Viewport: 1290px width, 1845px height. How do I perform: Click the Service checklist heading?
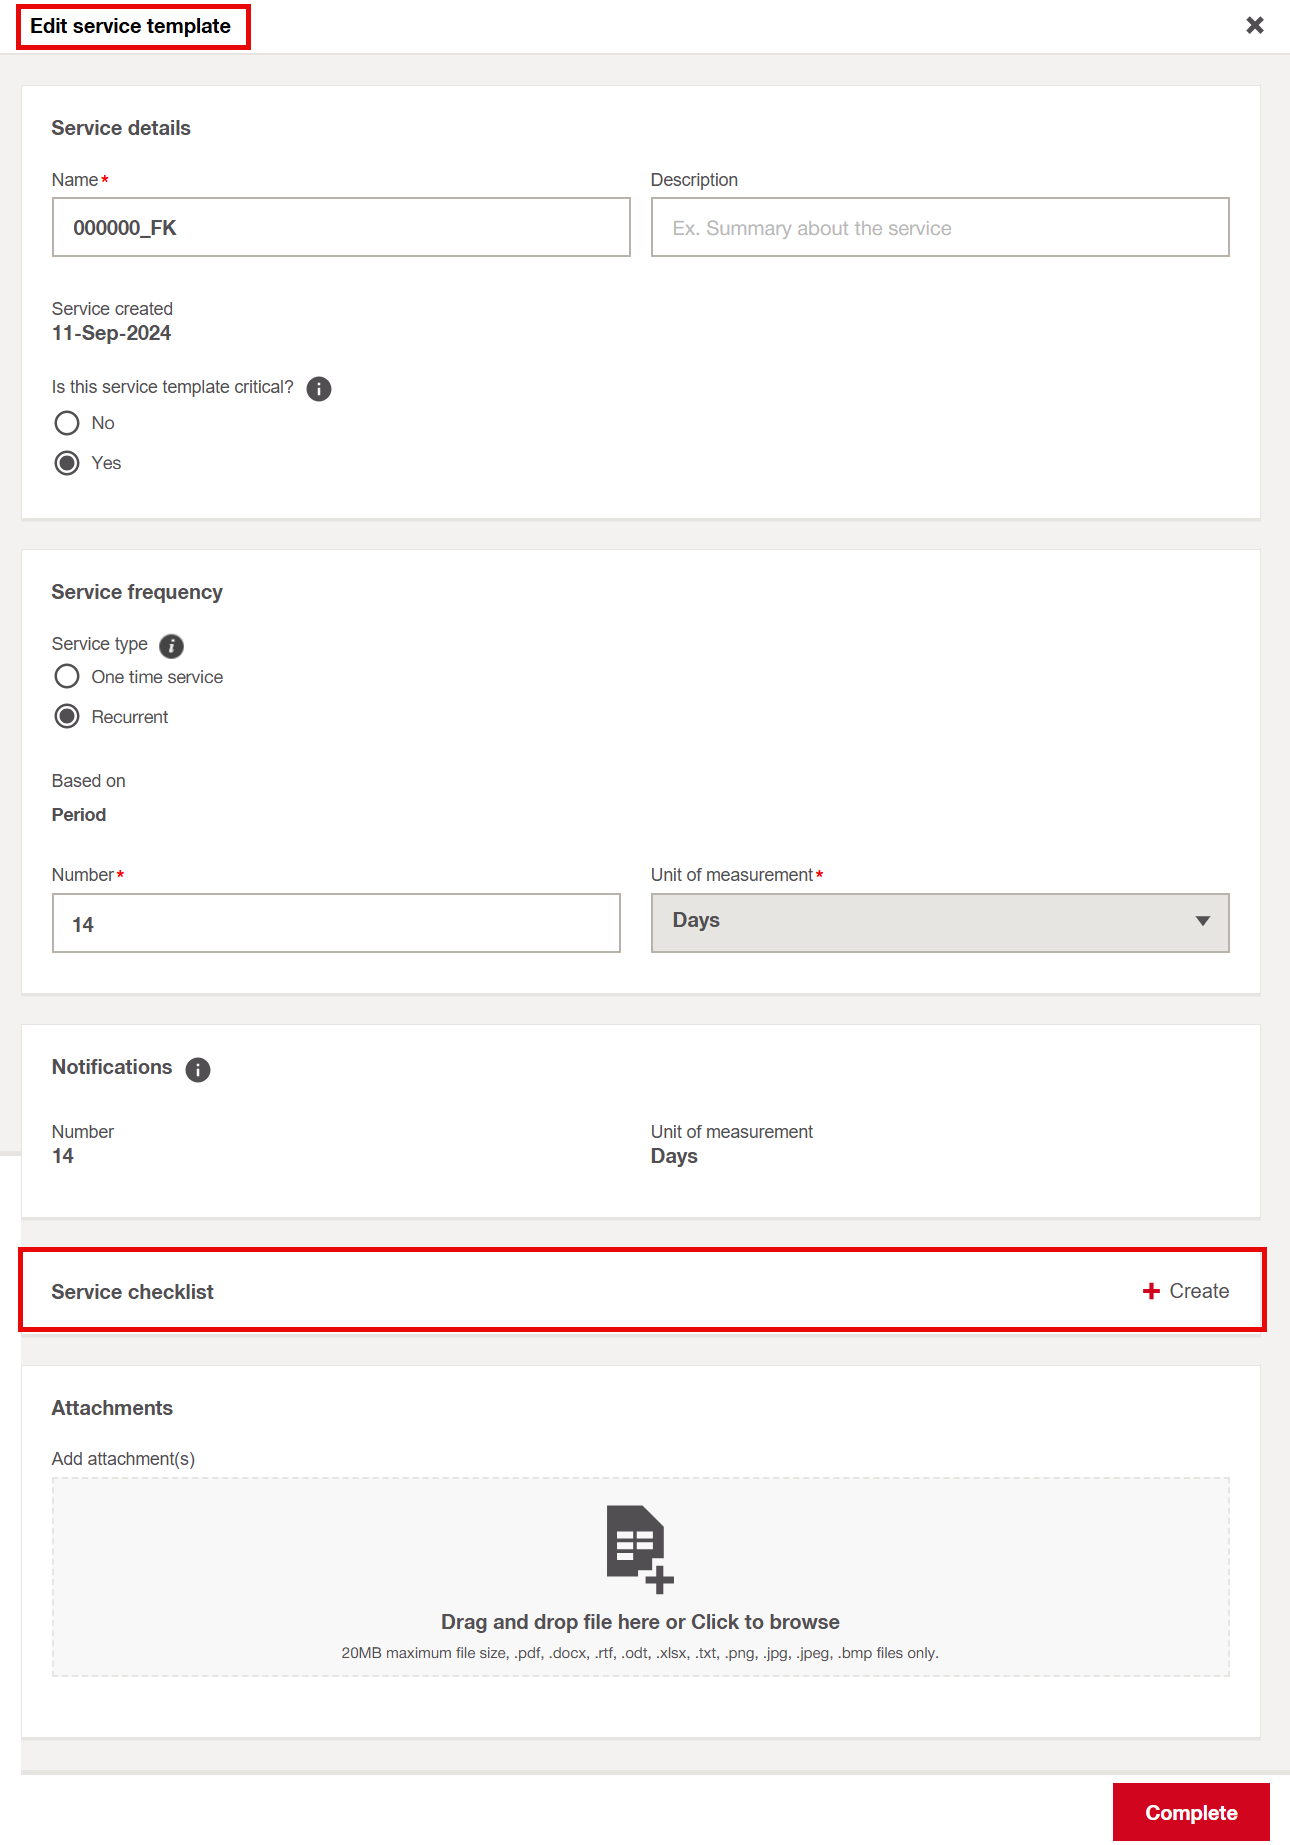tap(133, 1292)
